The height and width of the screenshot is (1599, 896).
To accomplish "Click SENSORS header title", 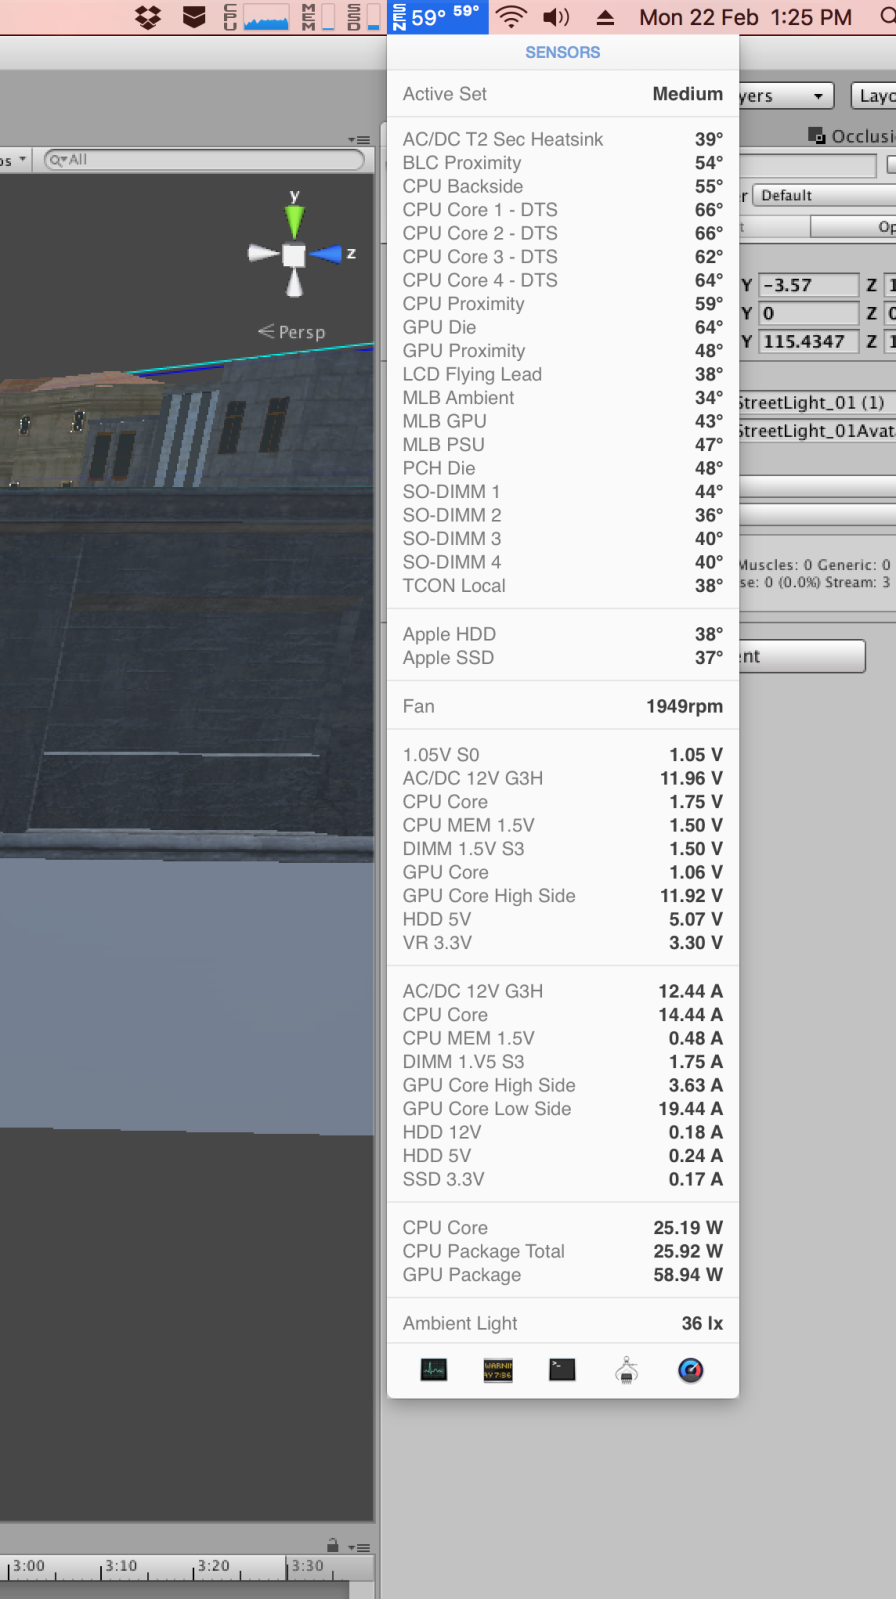I will 563,52.
